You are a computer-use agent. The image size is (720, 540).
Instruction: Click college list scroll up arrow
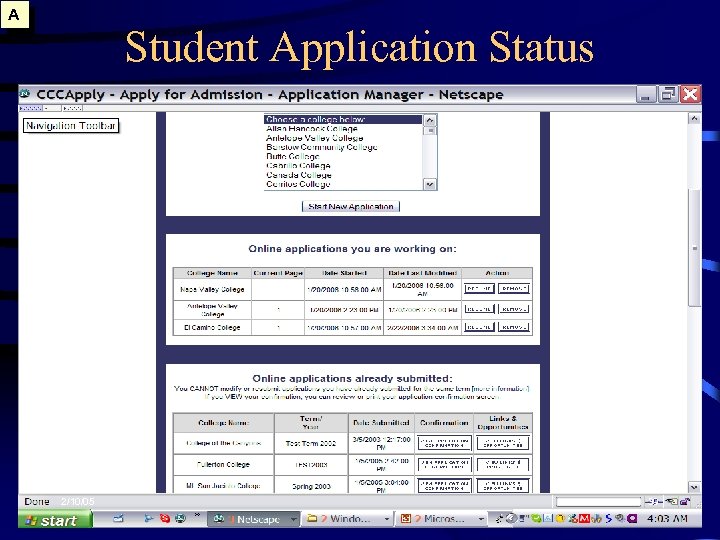coord(429,120)
